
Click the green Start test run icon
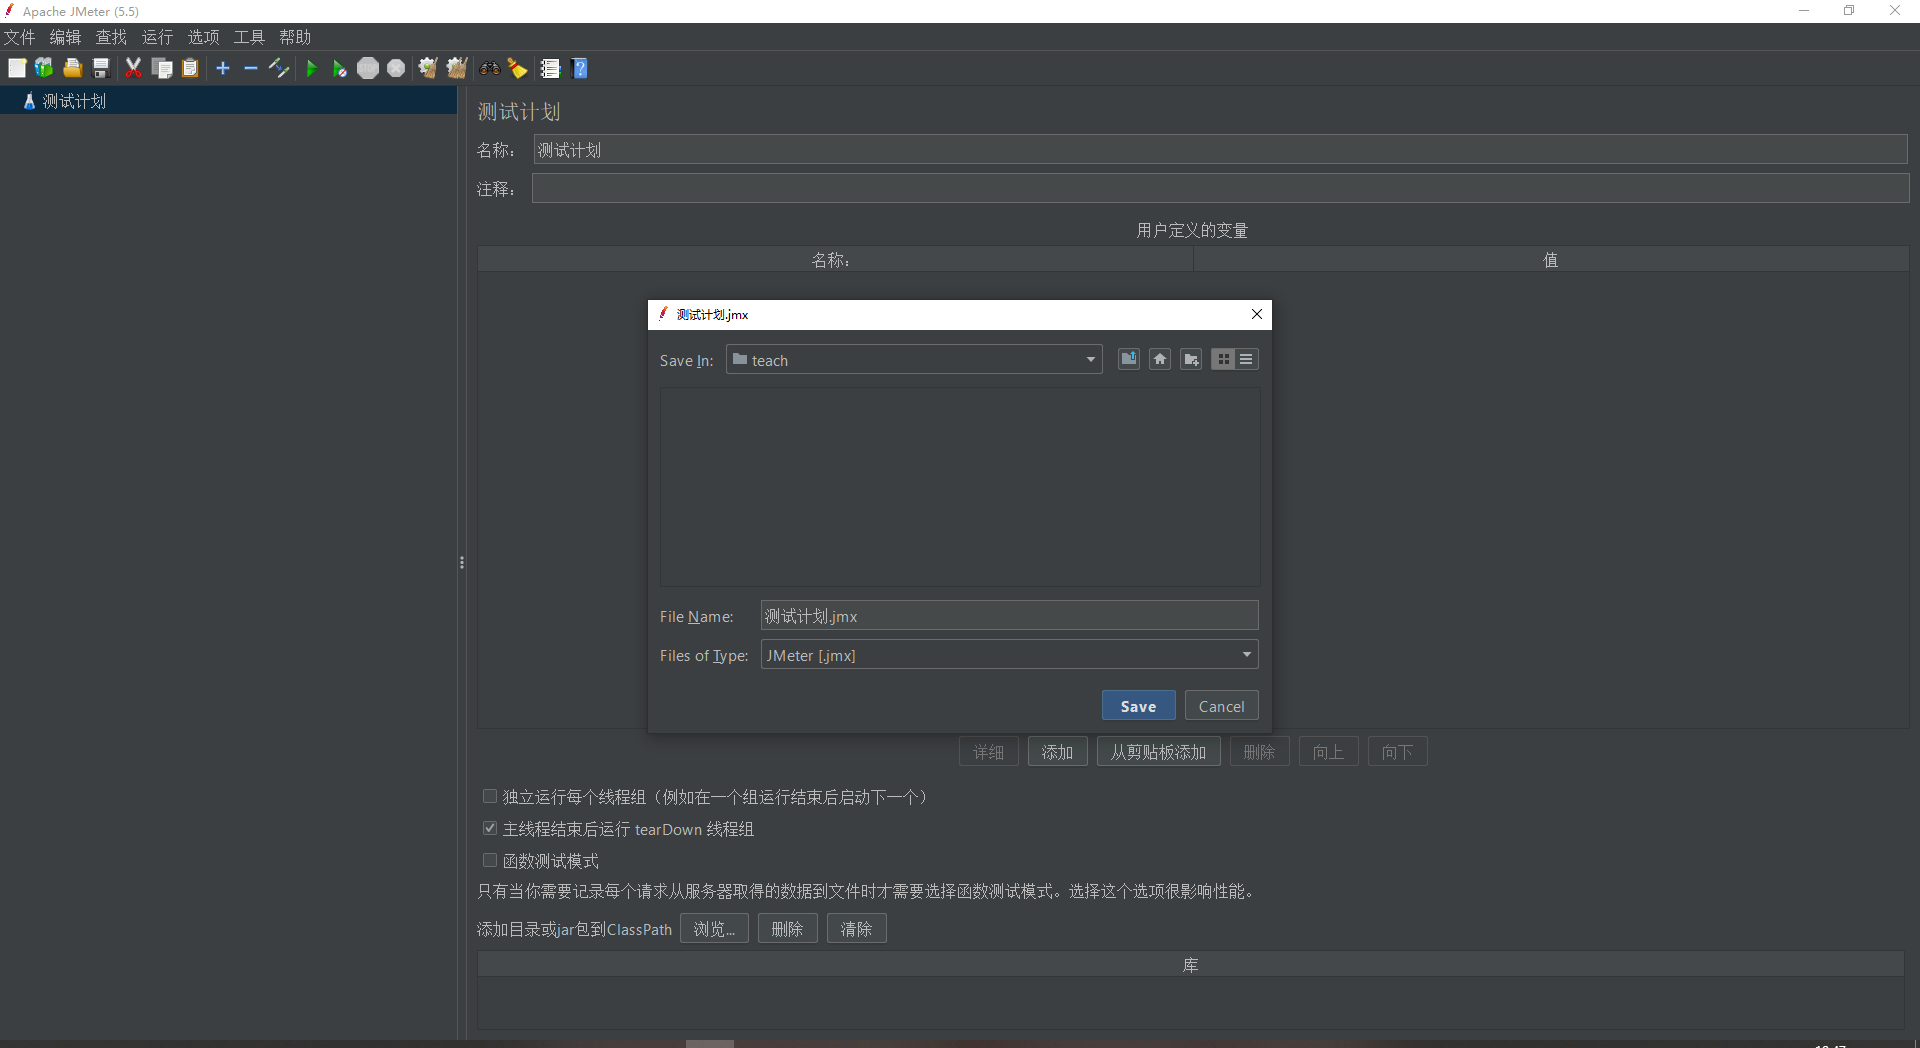point(311,69)
